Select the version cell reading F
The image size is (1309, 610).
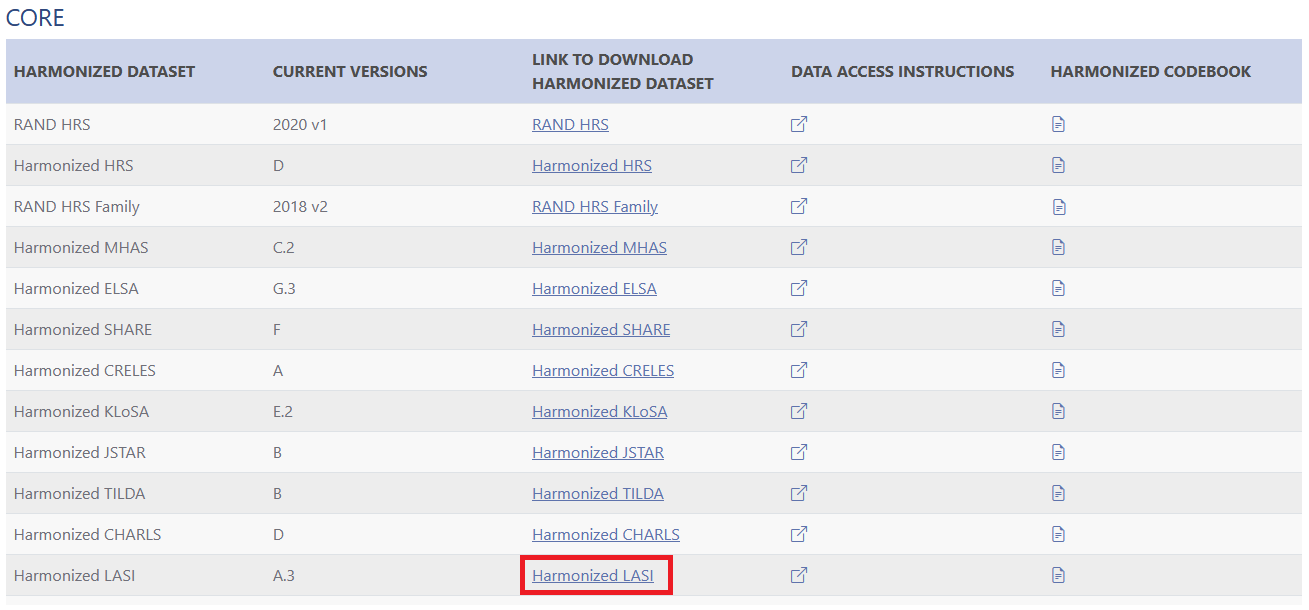click(277, 330)
